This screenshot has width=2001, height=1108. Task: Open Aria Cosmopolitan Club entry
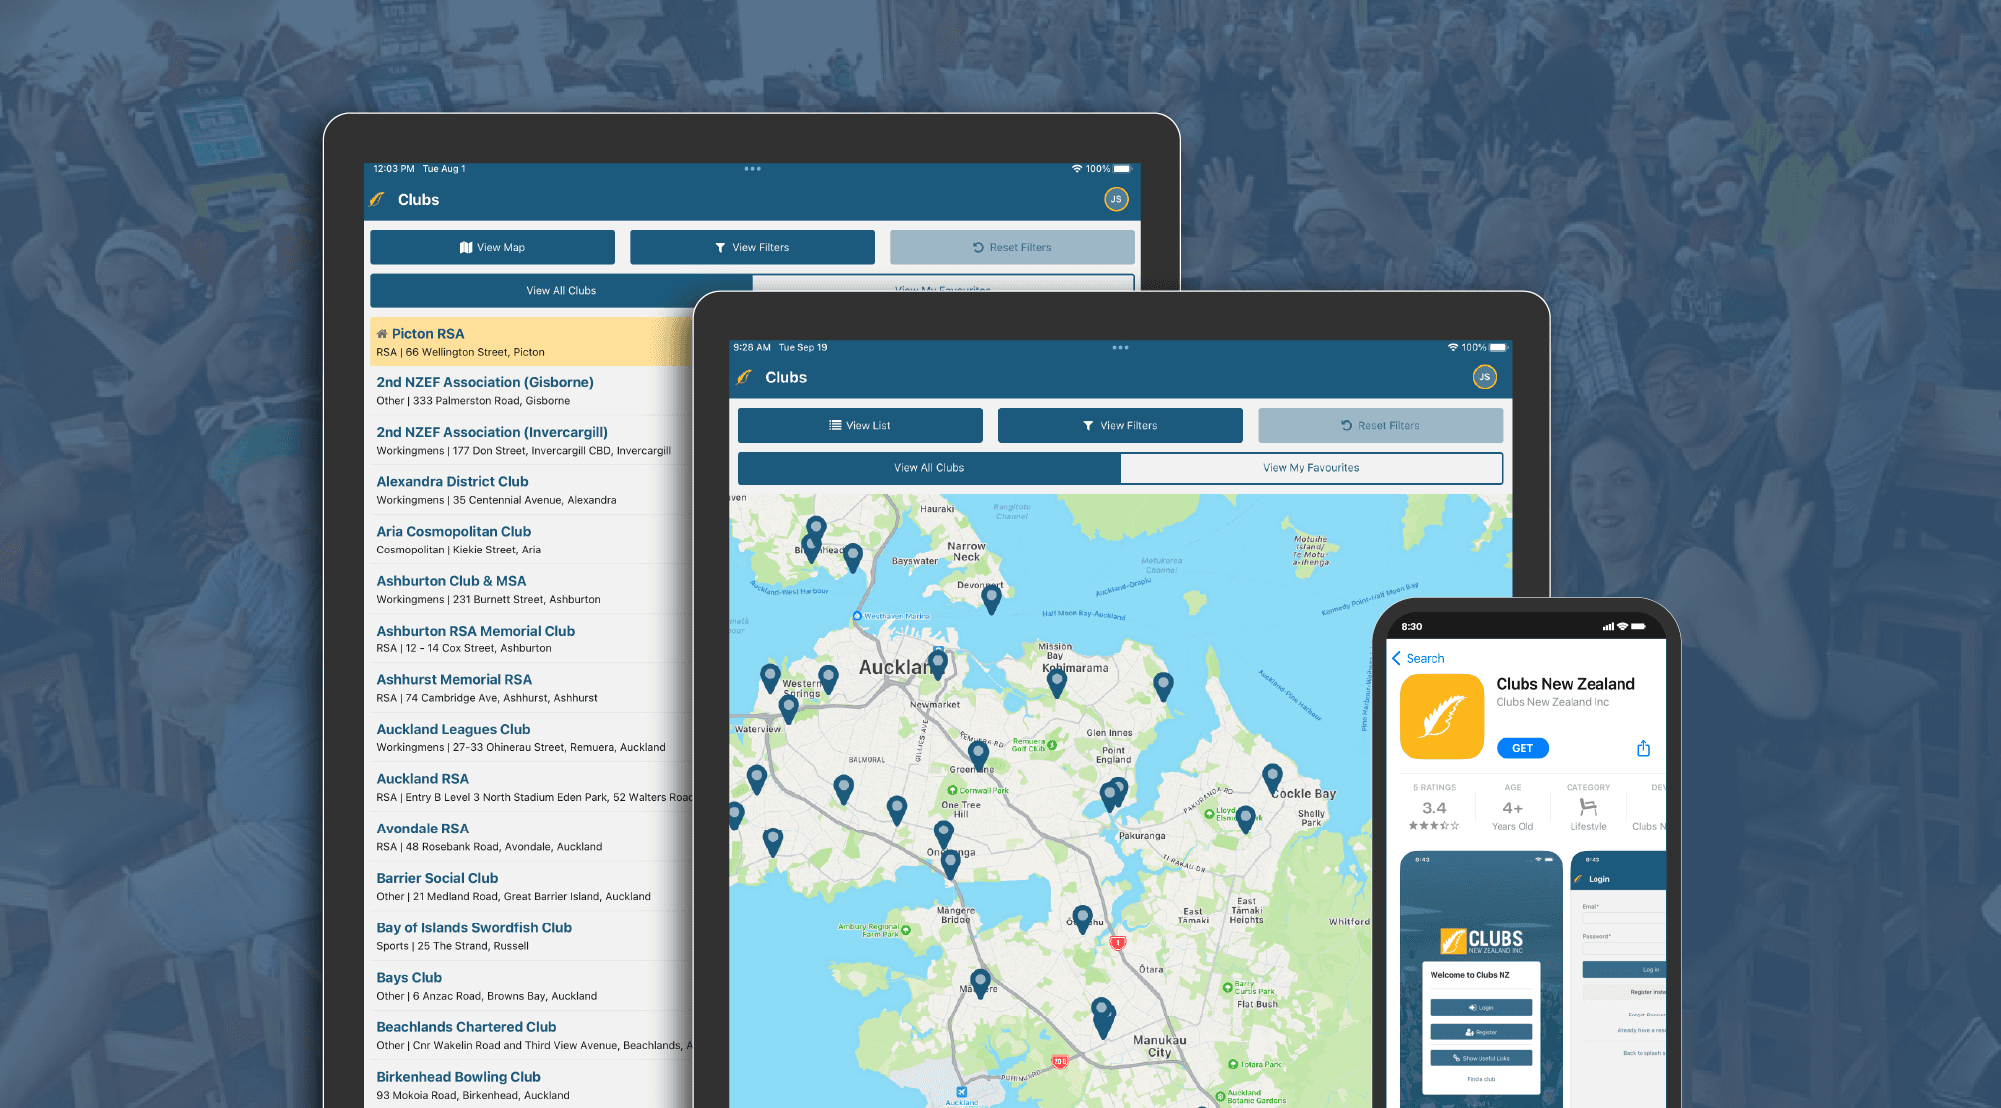pos(531,540)
